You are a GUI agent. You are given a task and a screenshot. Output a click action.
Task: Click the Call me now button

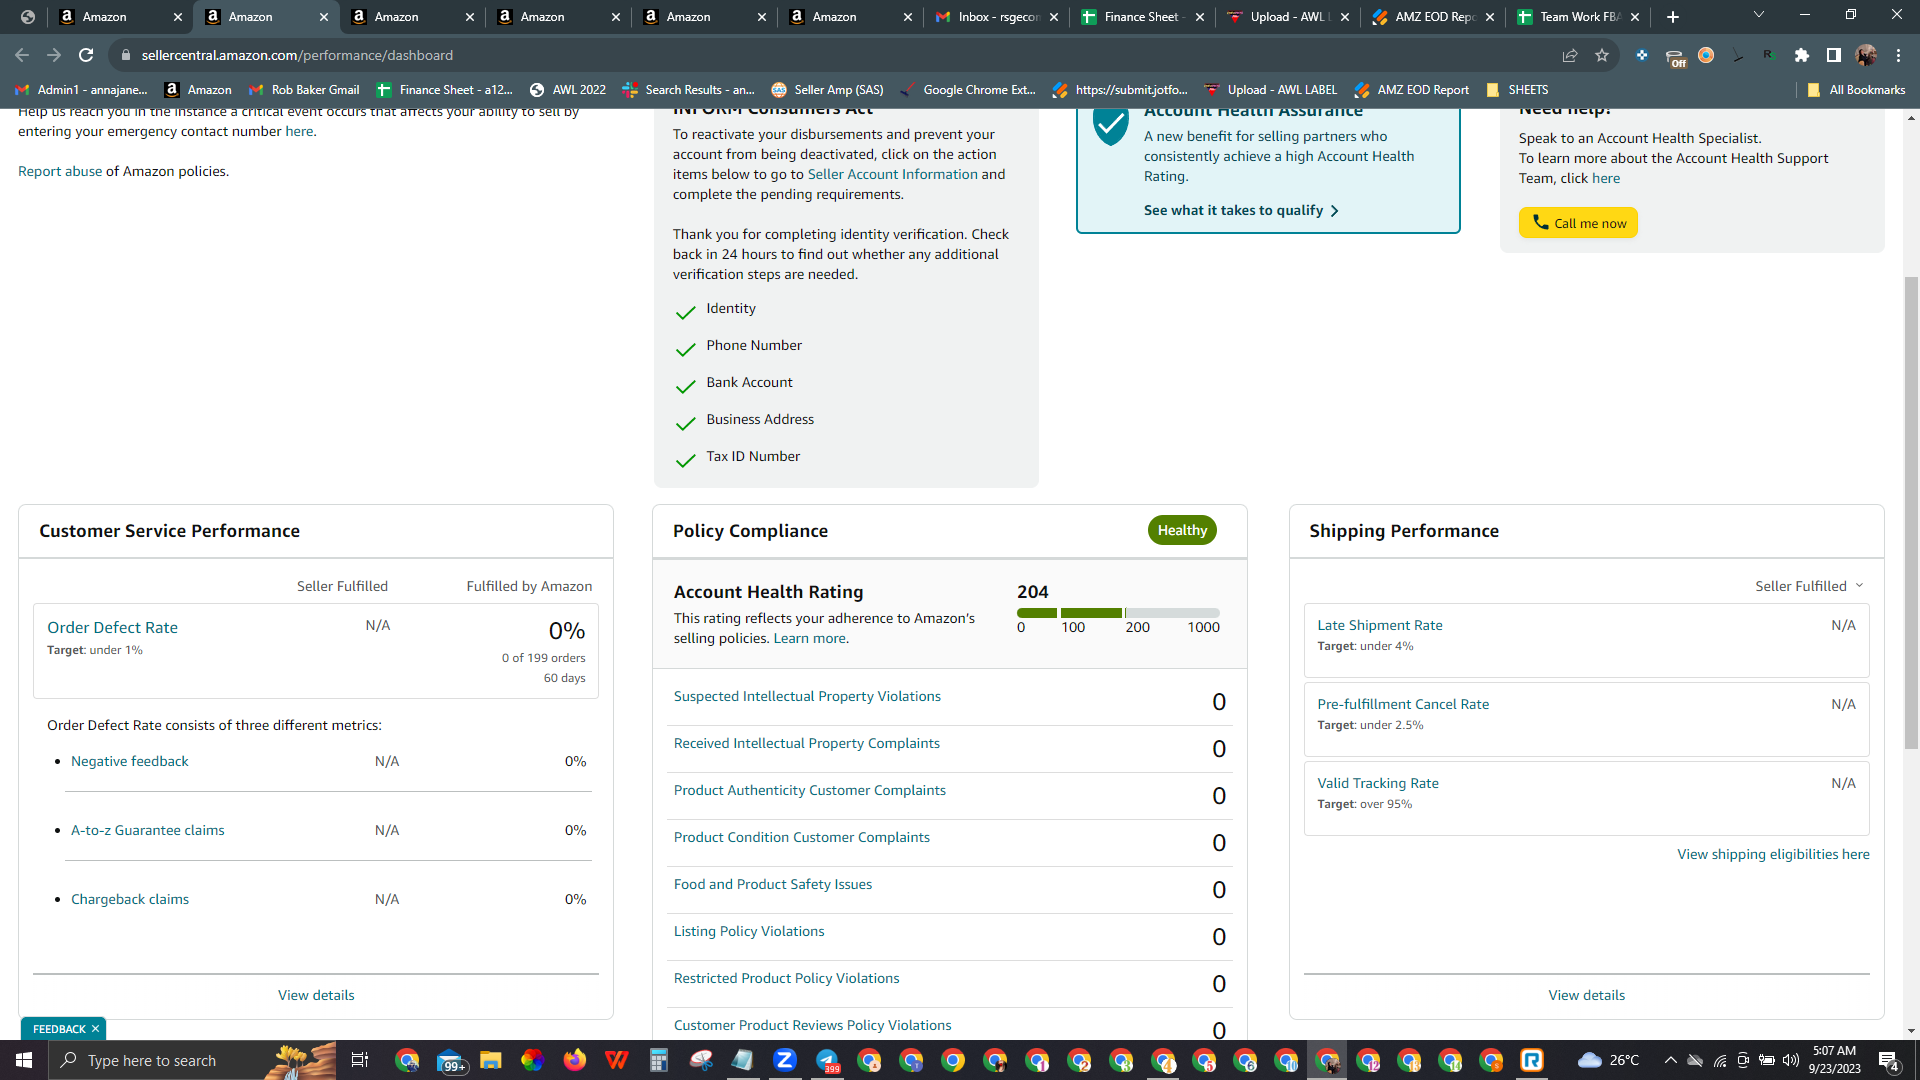(1578, 223)
